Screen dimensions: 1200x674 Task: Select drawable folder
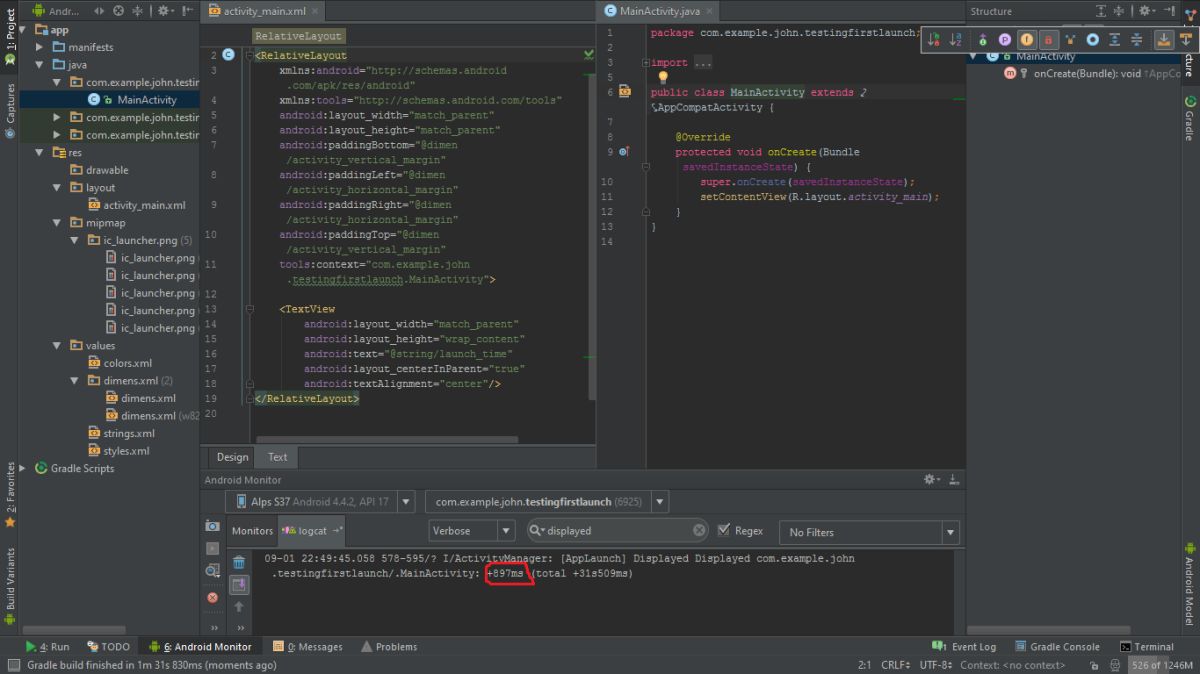click(107, 170)
